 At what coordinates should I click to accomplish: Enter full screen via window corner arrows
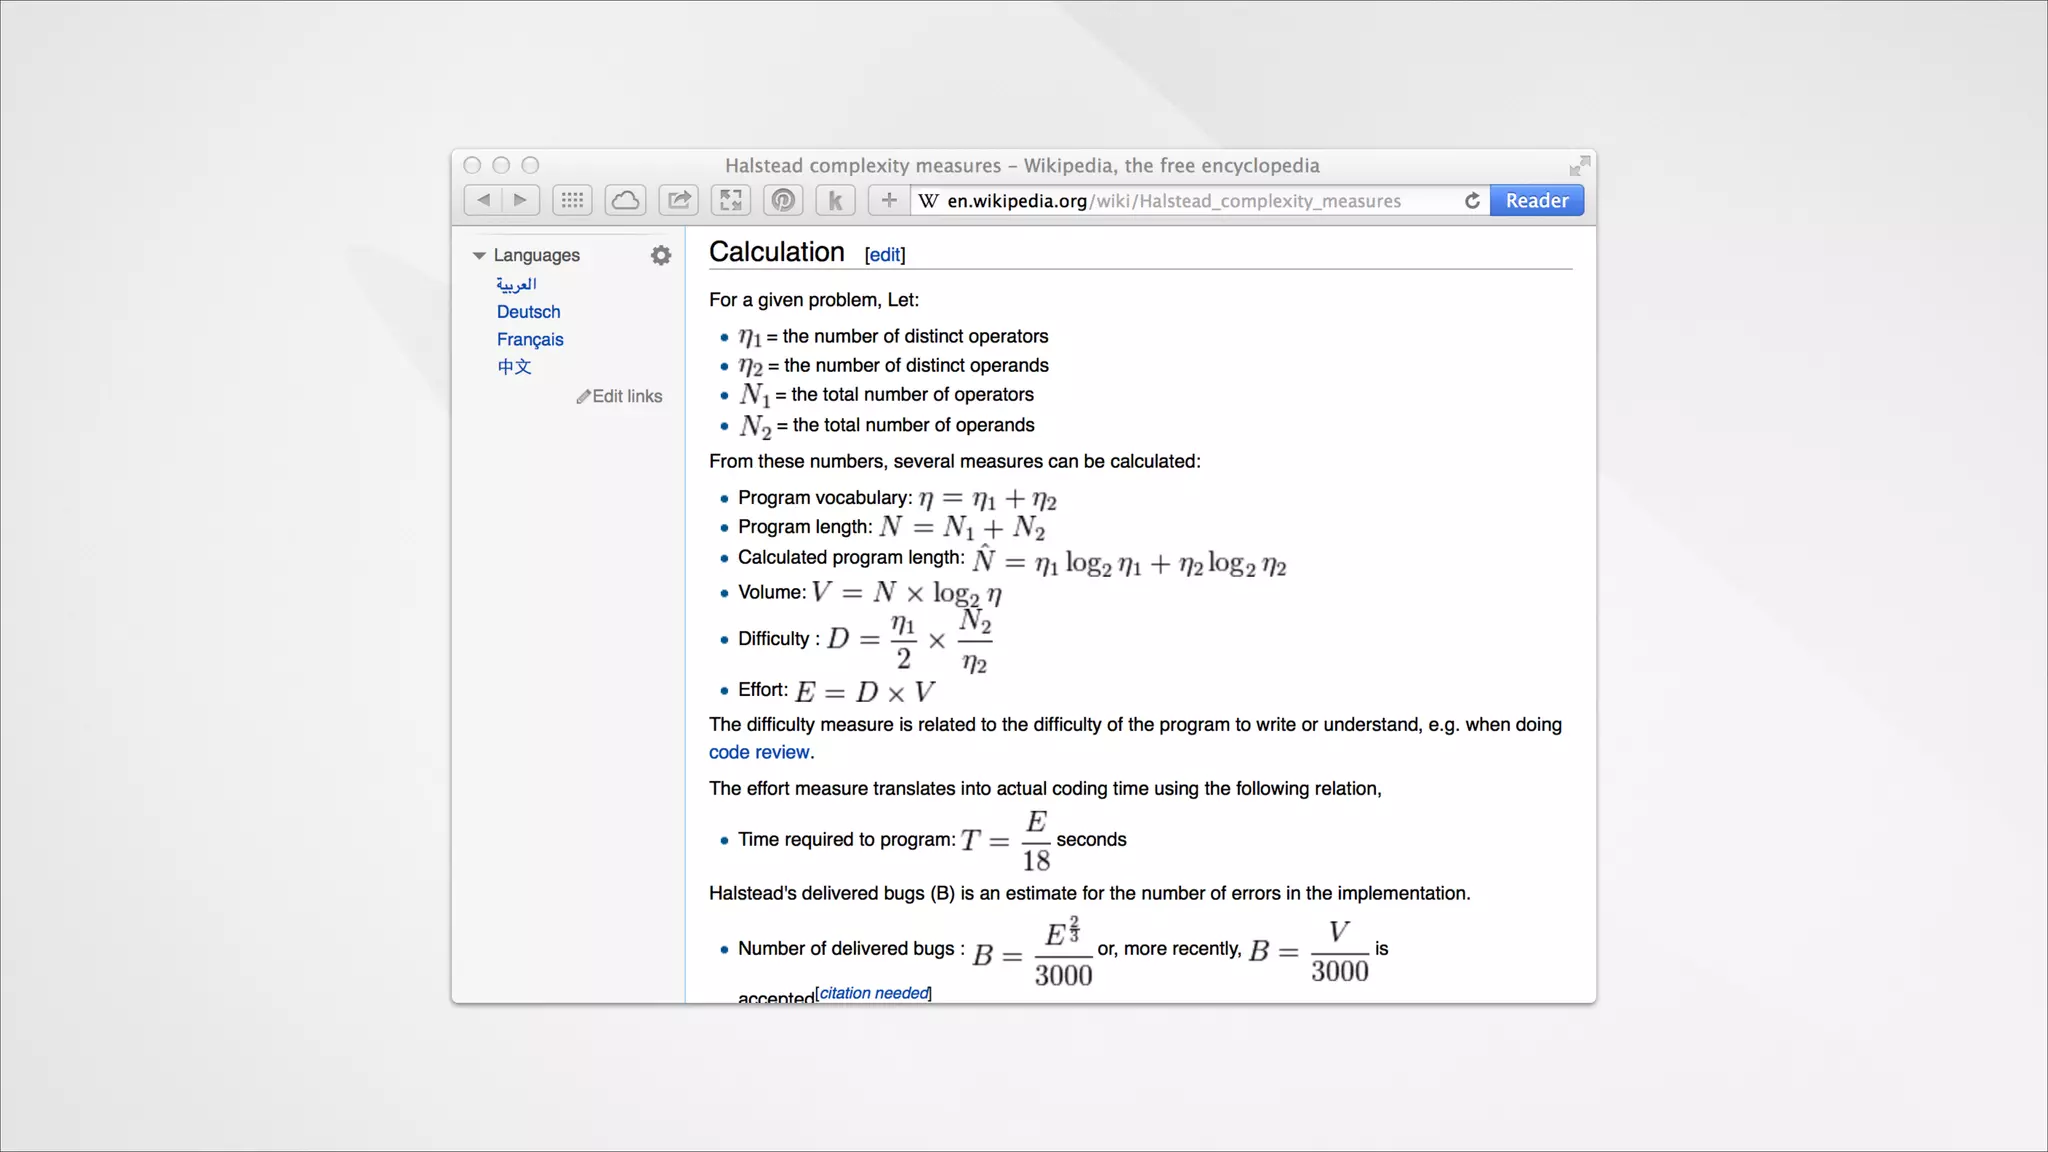coord(1579,165)
